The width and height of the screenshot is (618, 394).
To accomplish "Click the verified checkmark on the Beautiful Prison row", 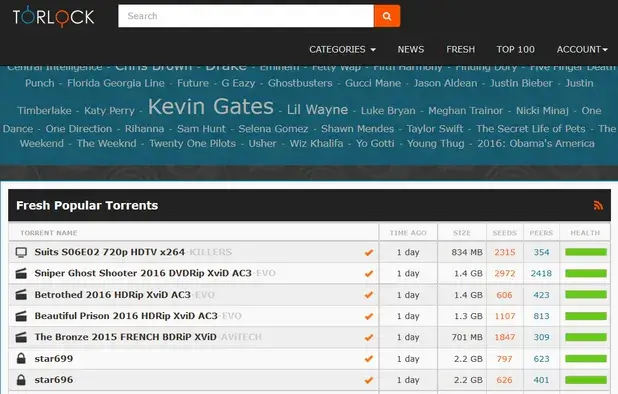I will (x=369, y=316).
